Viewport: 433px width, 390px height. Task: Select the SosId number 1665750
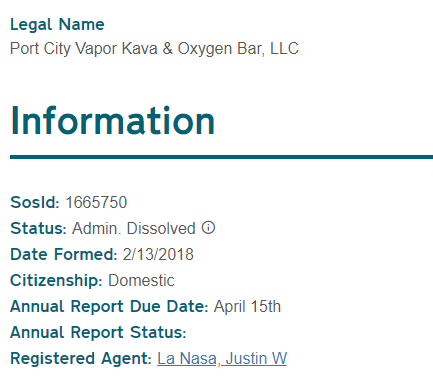tap(96, 202)
